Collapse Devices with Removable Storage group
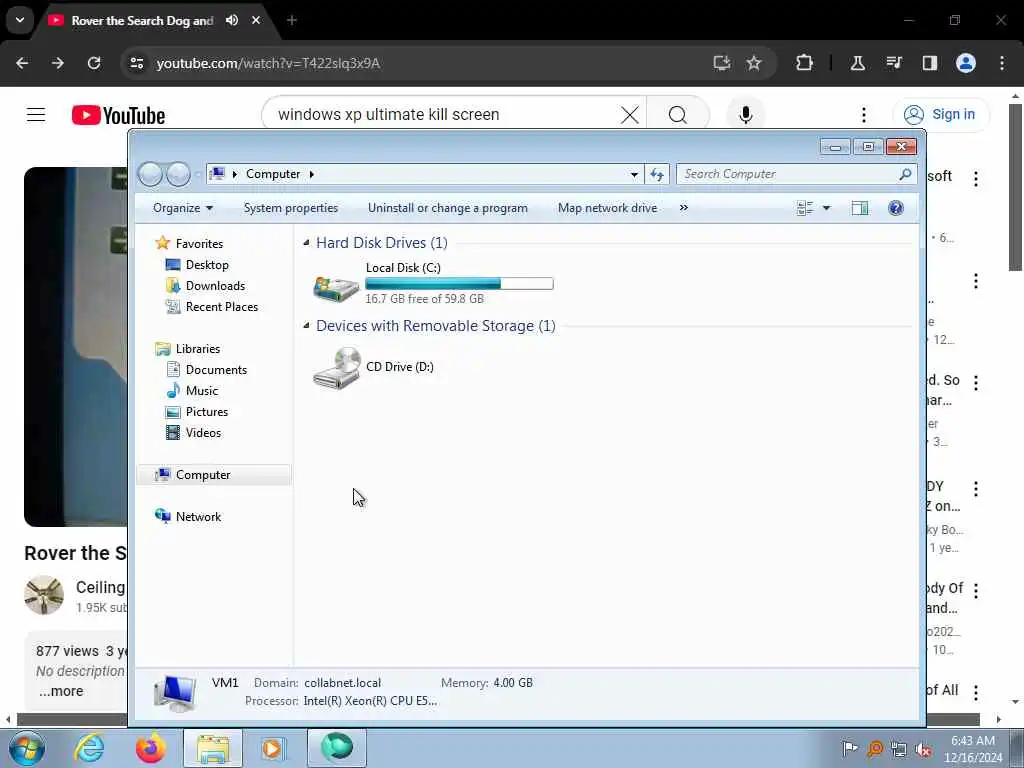Viewport: 1024px width, 768px height. [306, 325]
